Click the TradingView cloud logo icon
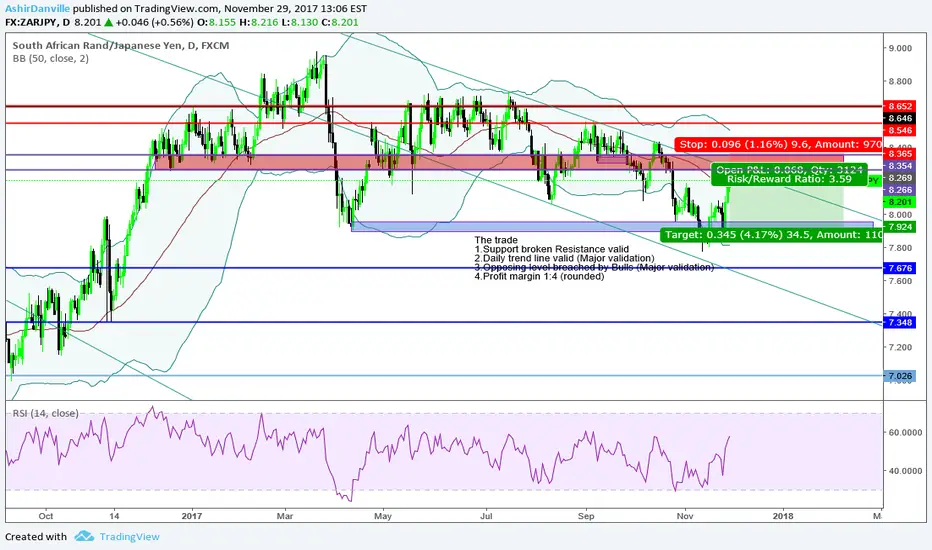The width and height of the screenshot is (932, 550). coord(84,536)
